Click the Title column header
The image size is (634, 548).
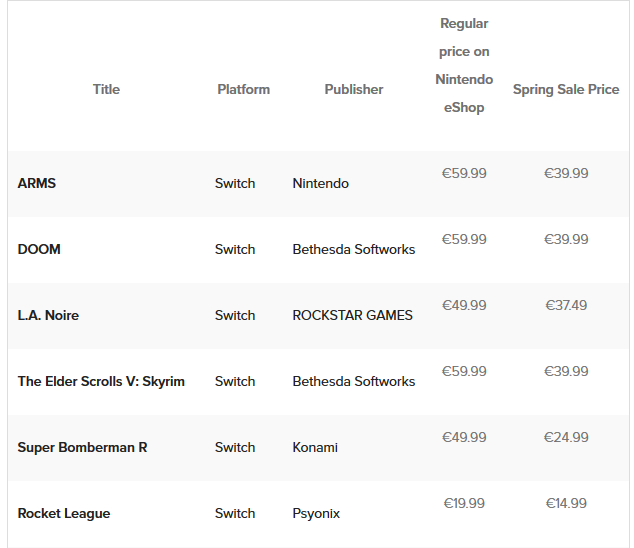click(x=106, y=89)
